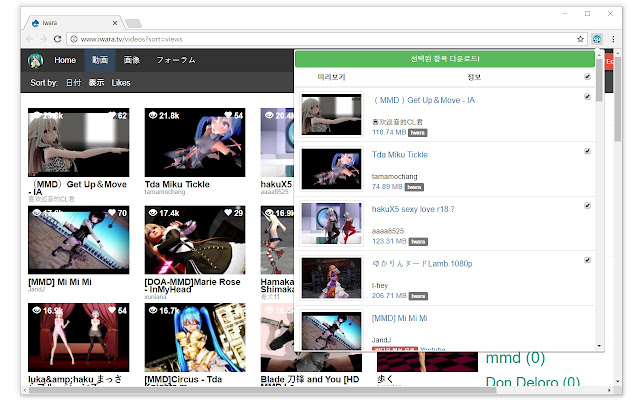Viewport: 640px width, 400px height.
Task: Click the popup list scrollbar thumb
Action: coord(599,80)
